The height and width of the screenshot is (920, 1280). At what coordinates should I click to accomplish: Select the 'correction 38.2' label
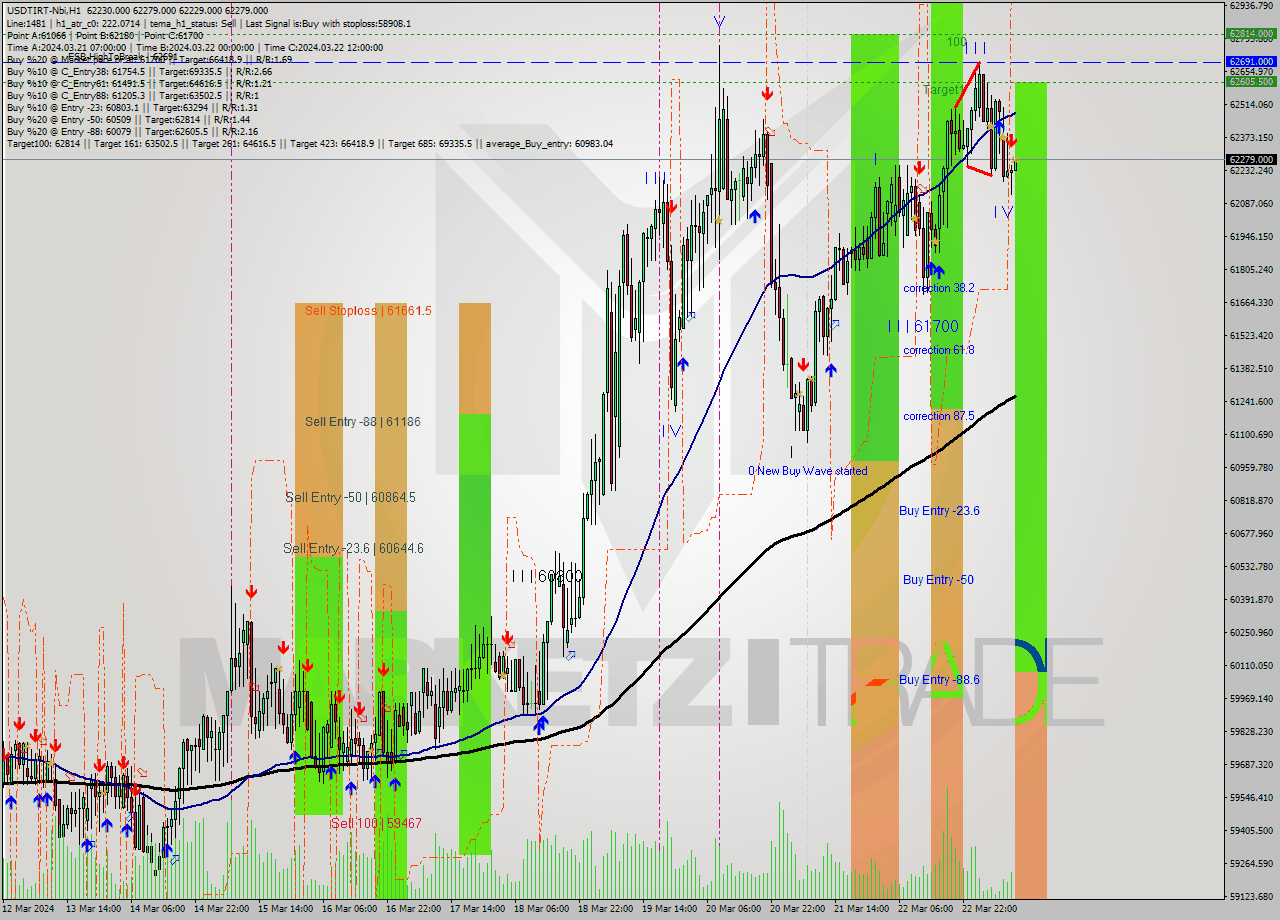[x=939, y=288]
